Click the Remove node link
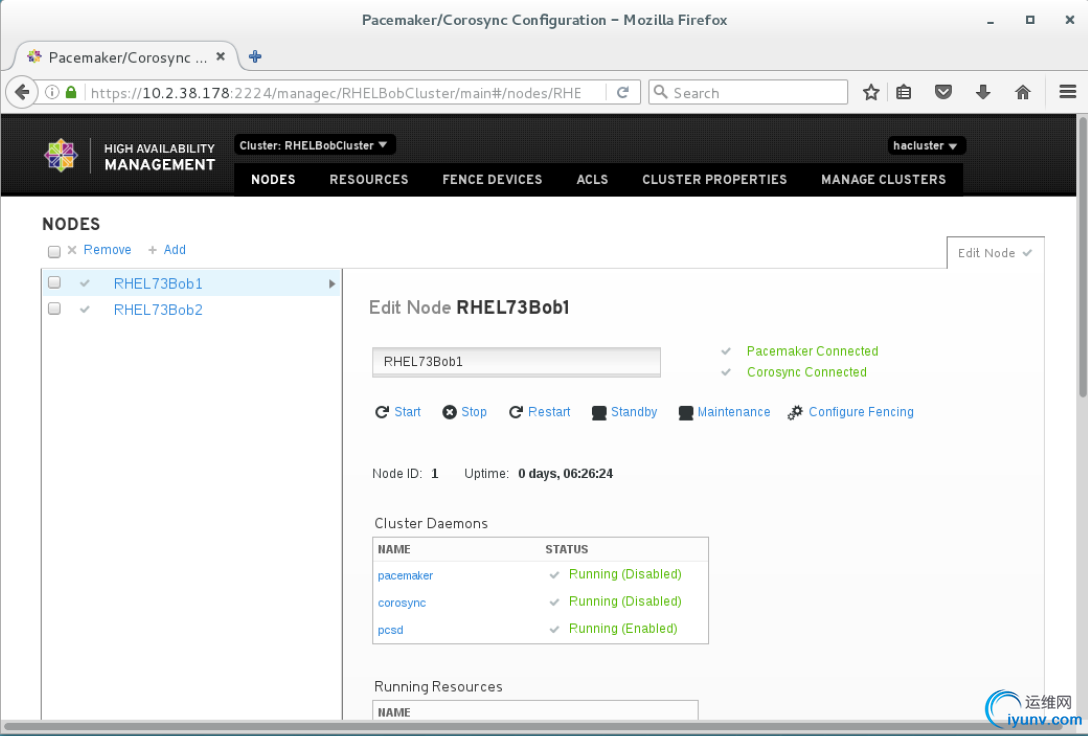Image resolution: width=1088 pixels, height=736 pixels. click(x=108, y=250)
